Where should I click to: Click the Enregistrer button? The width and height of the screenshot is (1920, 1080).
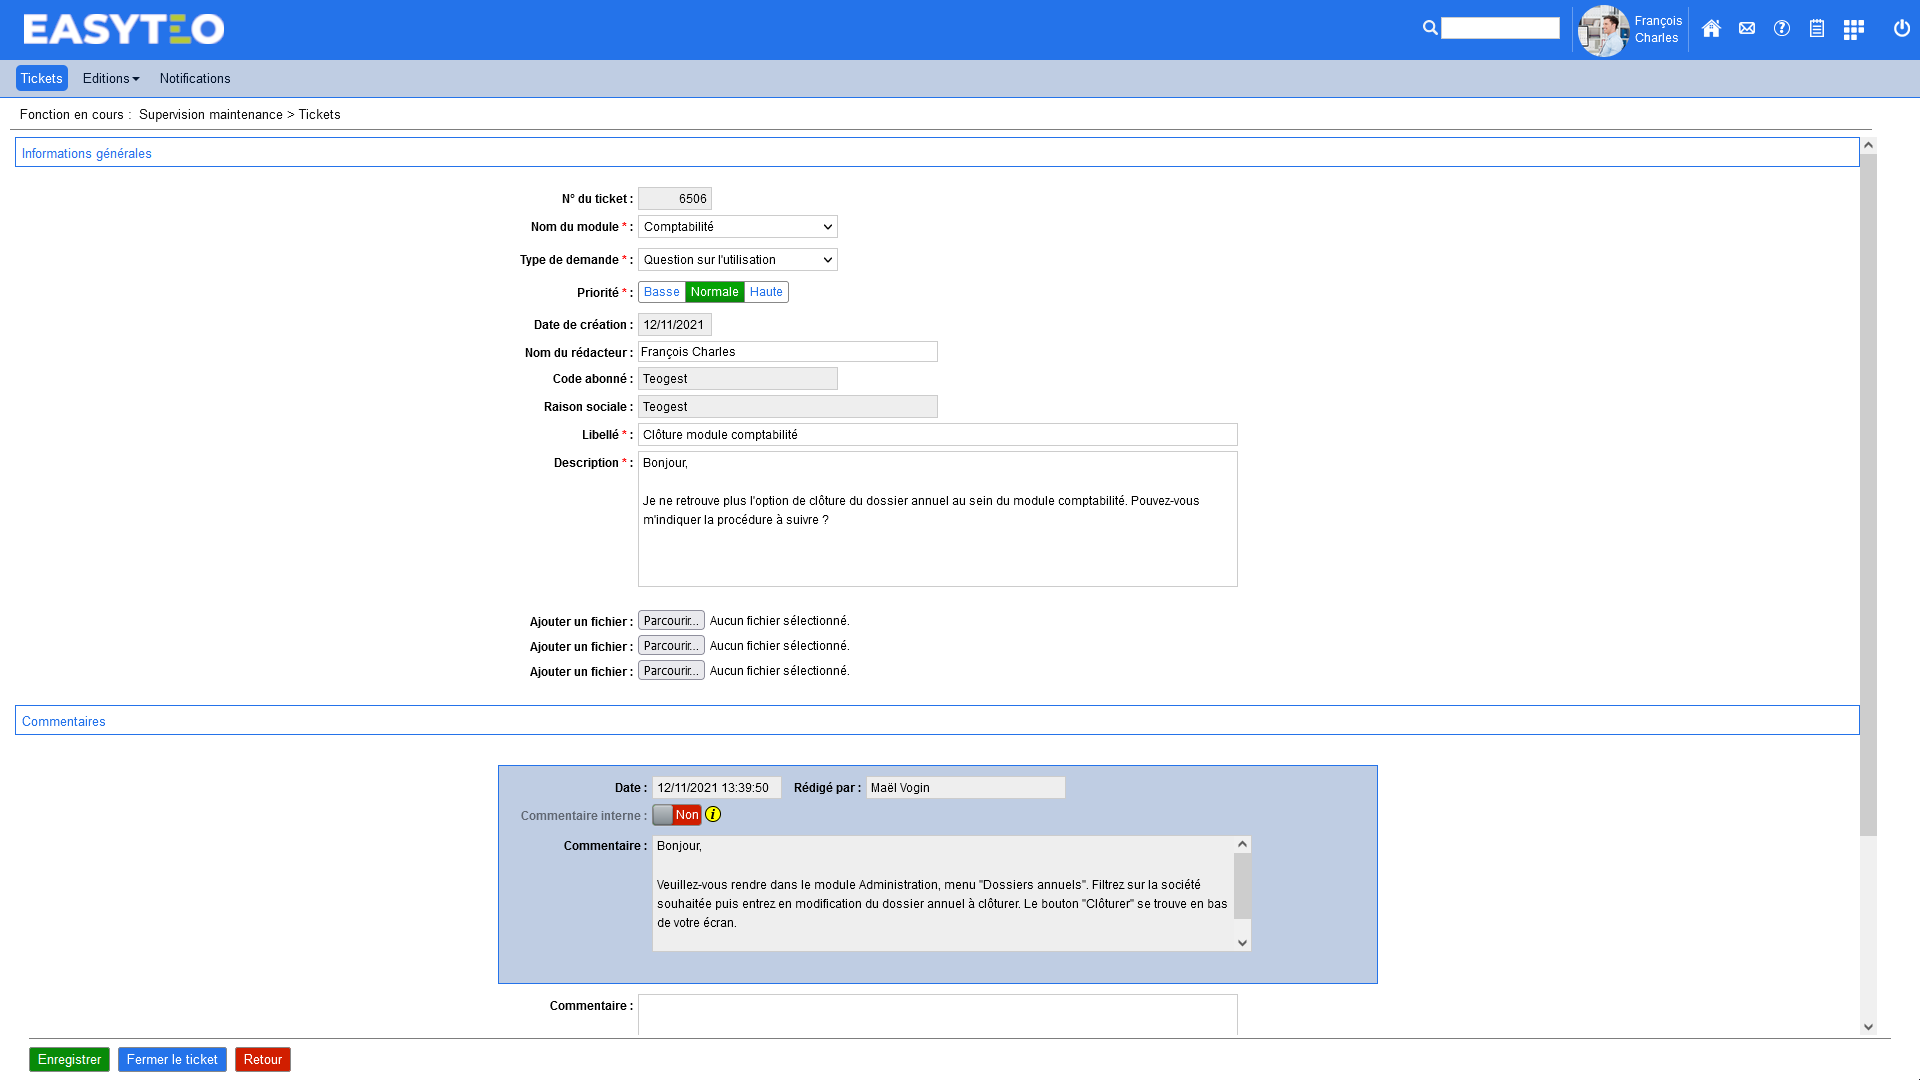coord(69,1059)
